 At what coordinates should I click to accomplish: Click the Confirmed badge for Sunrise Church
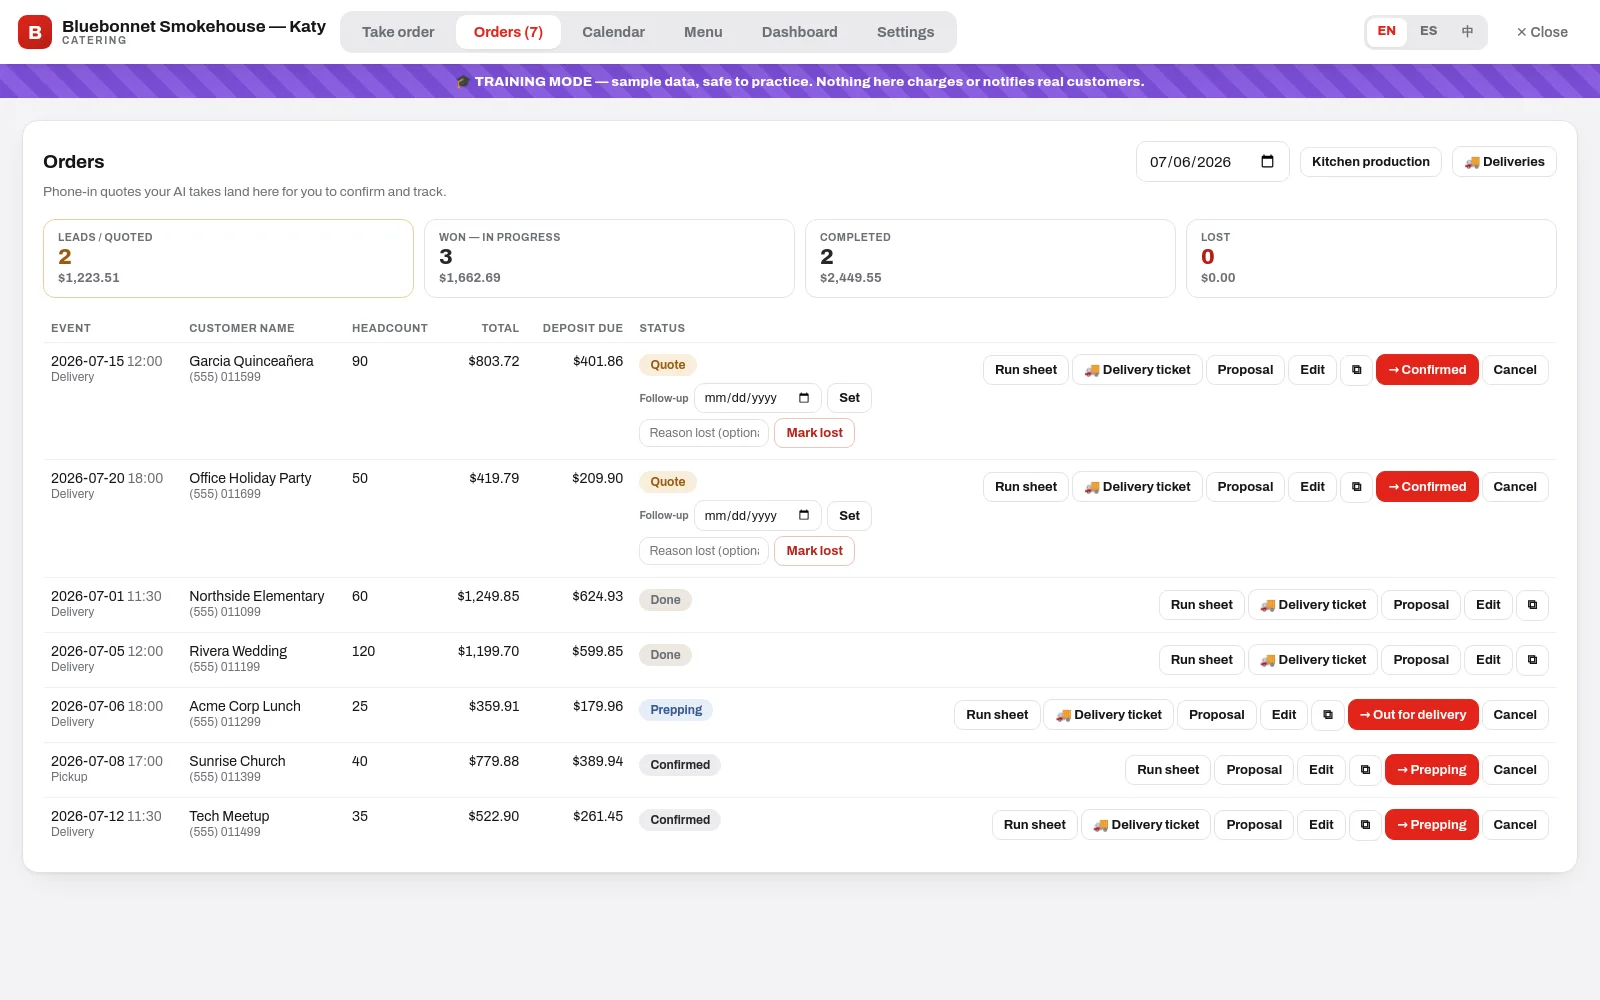[x=680, y=765]
